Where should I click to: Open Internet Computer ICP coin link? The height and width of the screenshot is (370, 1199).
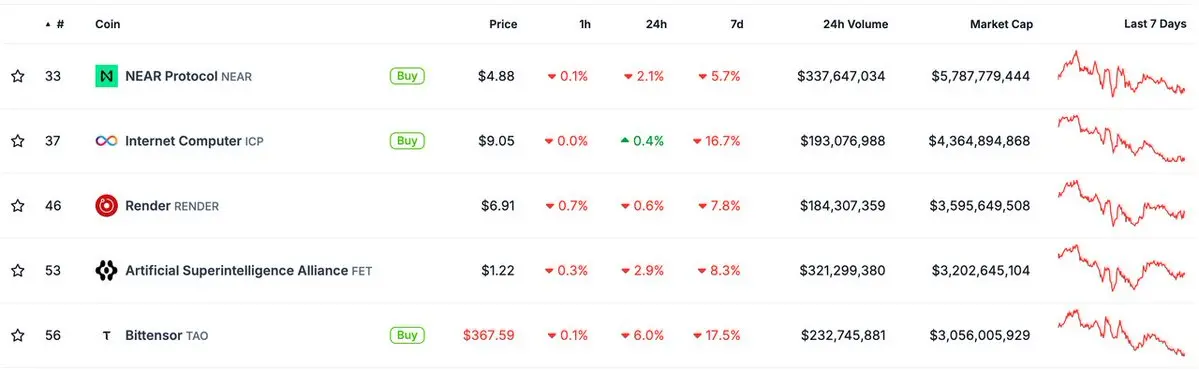(x=194, y=141)
